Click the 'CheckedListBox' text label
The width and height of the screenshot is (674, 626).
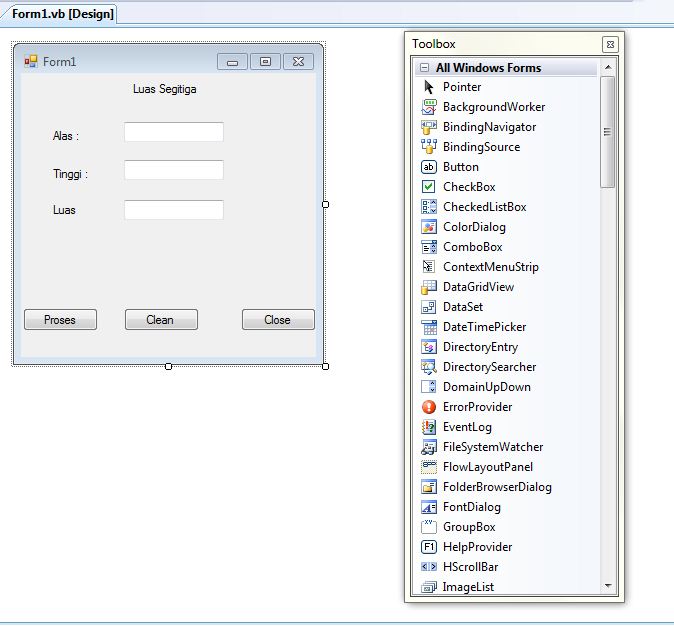pyautogui.click(x=484, y=207)
